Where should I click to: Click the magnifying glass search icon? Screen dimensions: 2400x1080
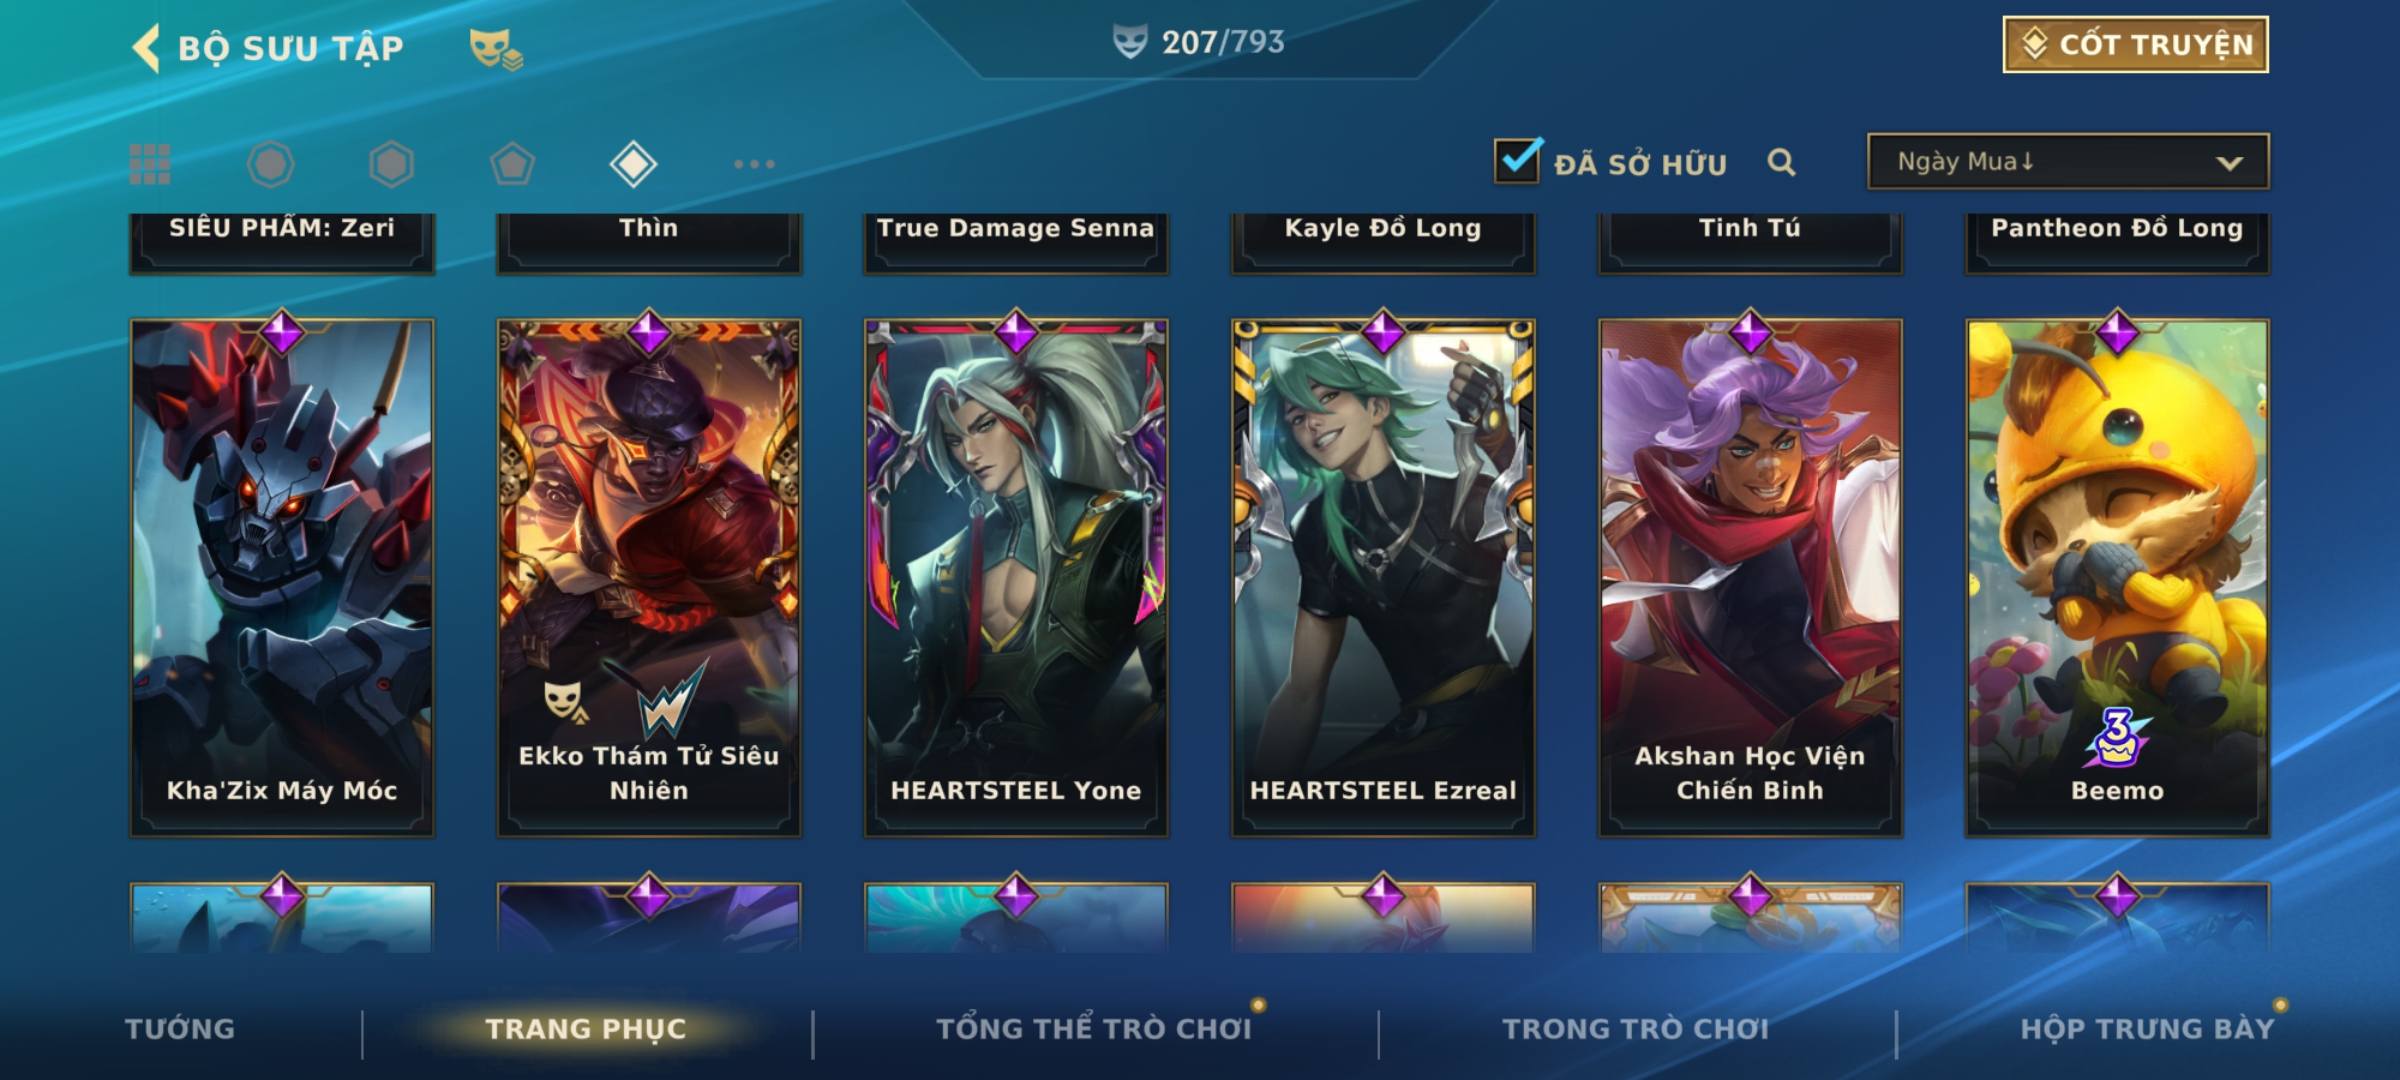pyautogui.click(x=1781, y=162)
